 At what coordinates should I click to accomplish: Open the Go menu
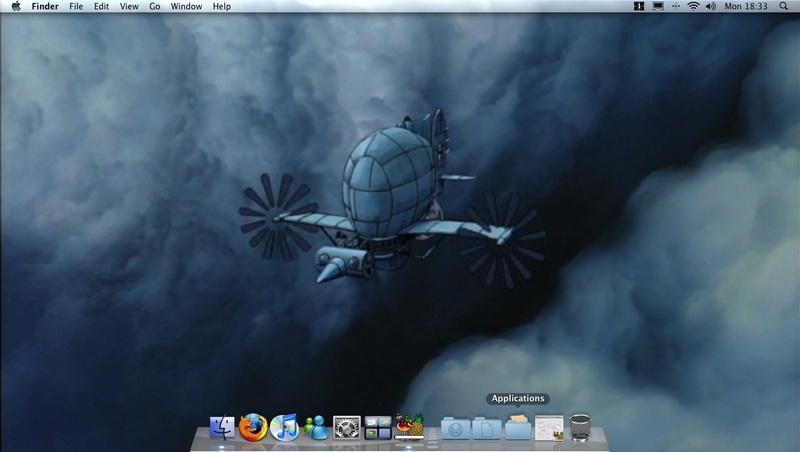[x=155, y=6]
